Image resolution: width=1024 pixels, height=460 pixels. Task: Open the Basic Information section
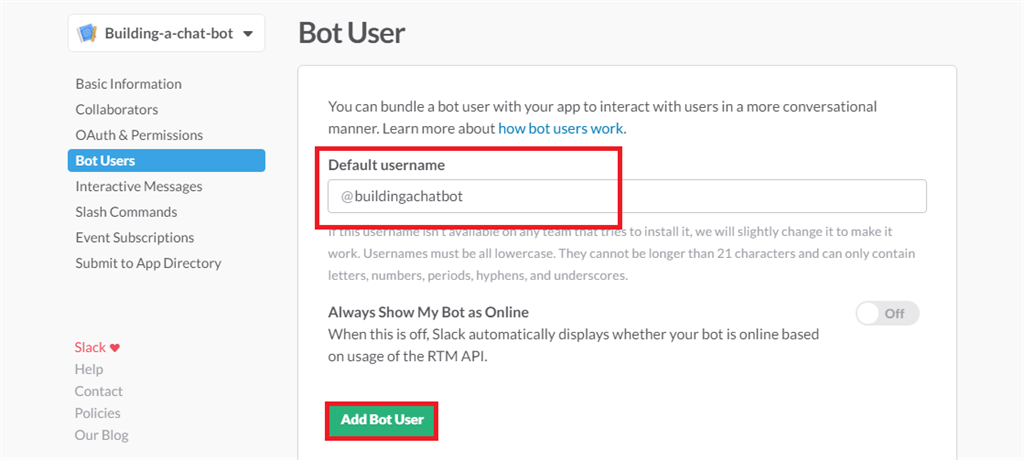point(128,84)
